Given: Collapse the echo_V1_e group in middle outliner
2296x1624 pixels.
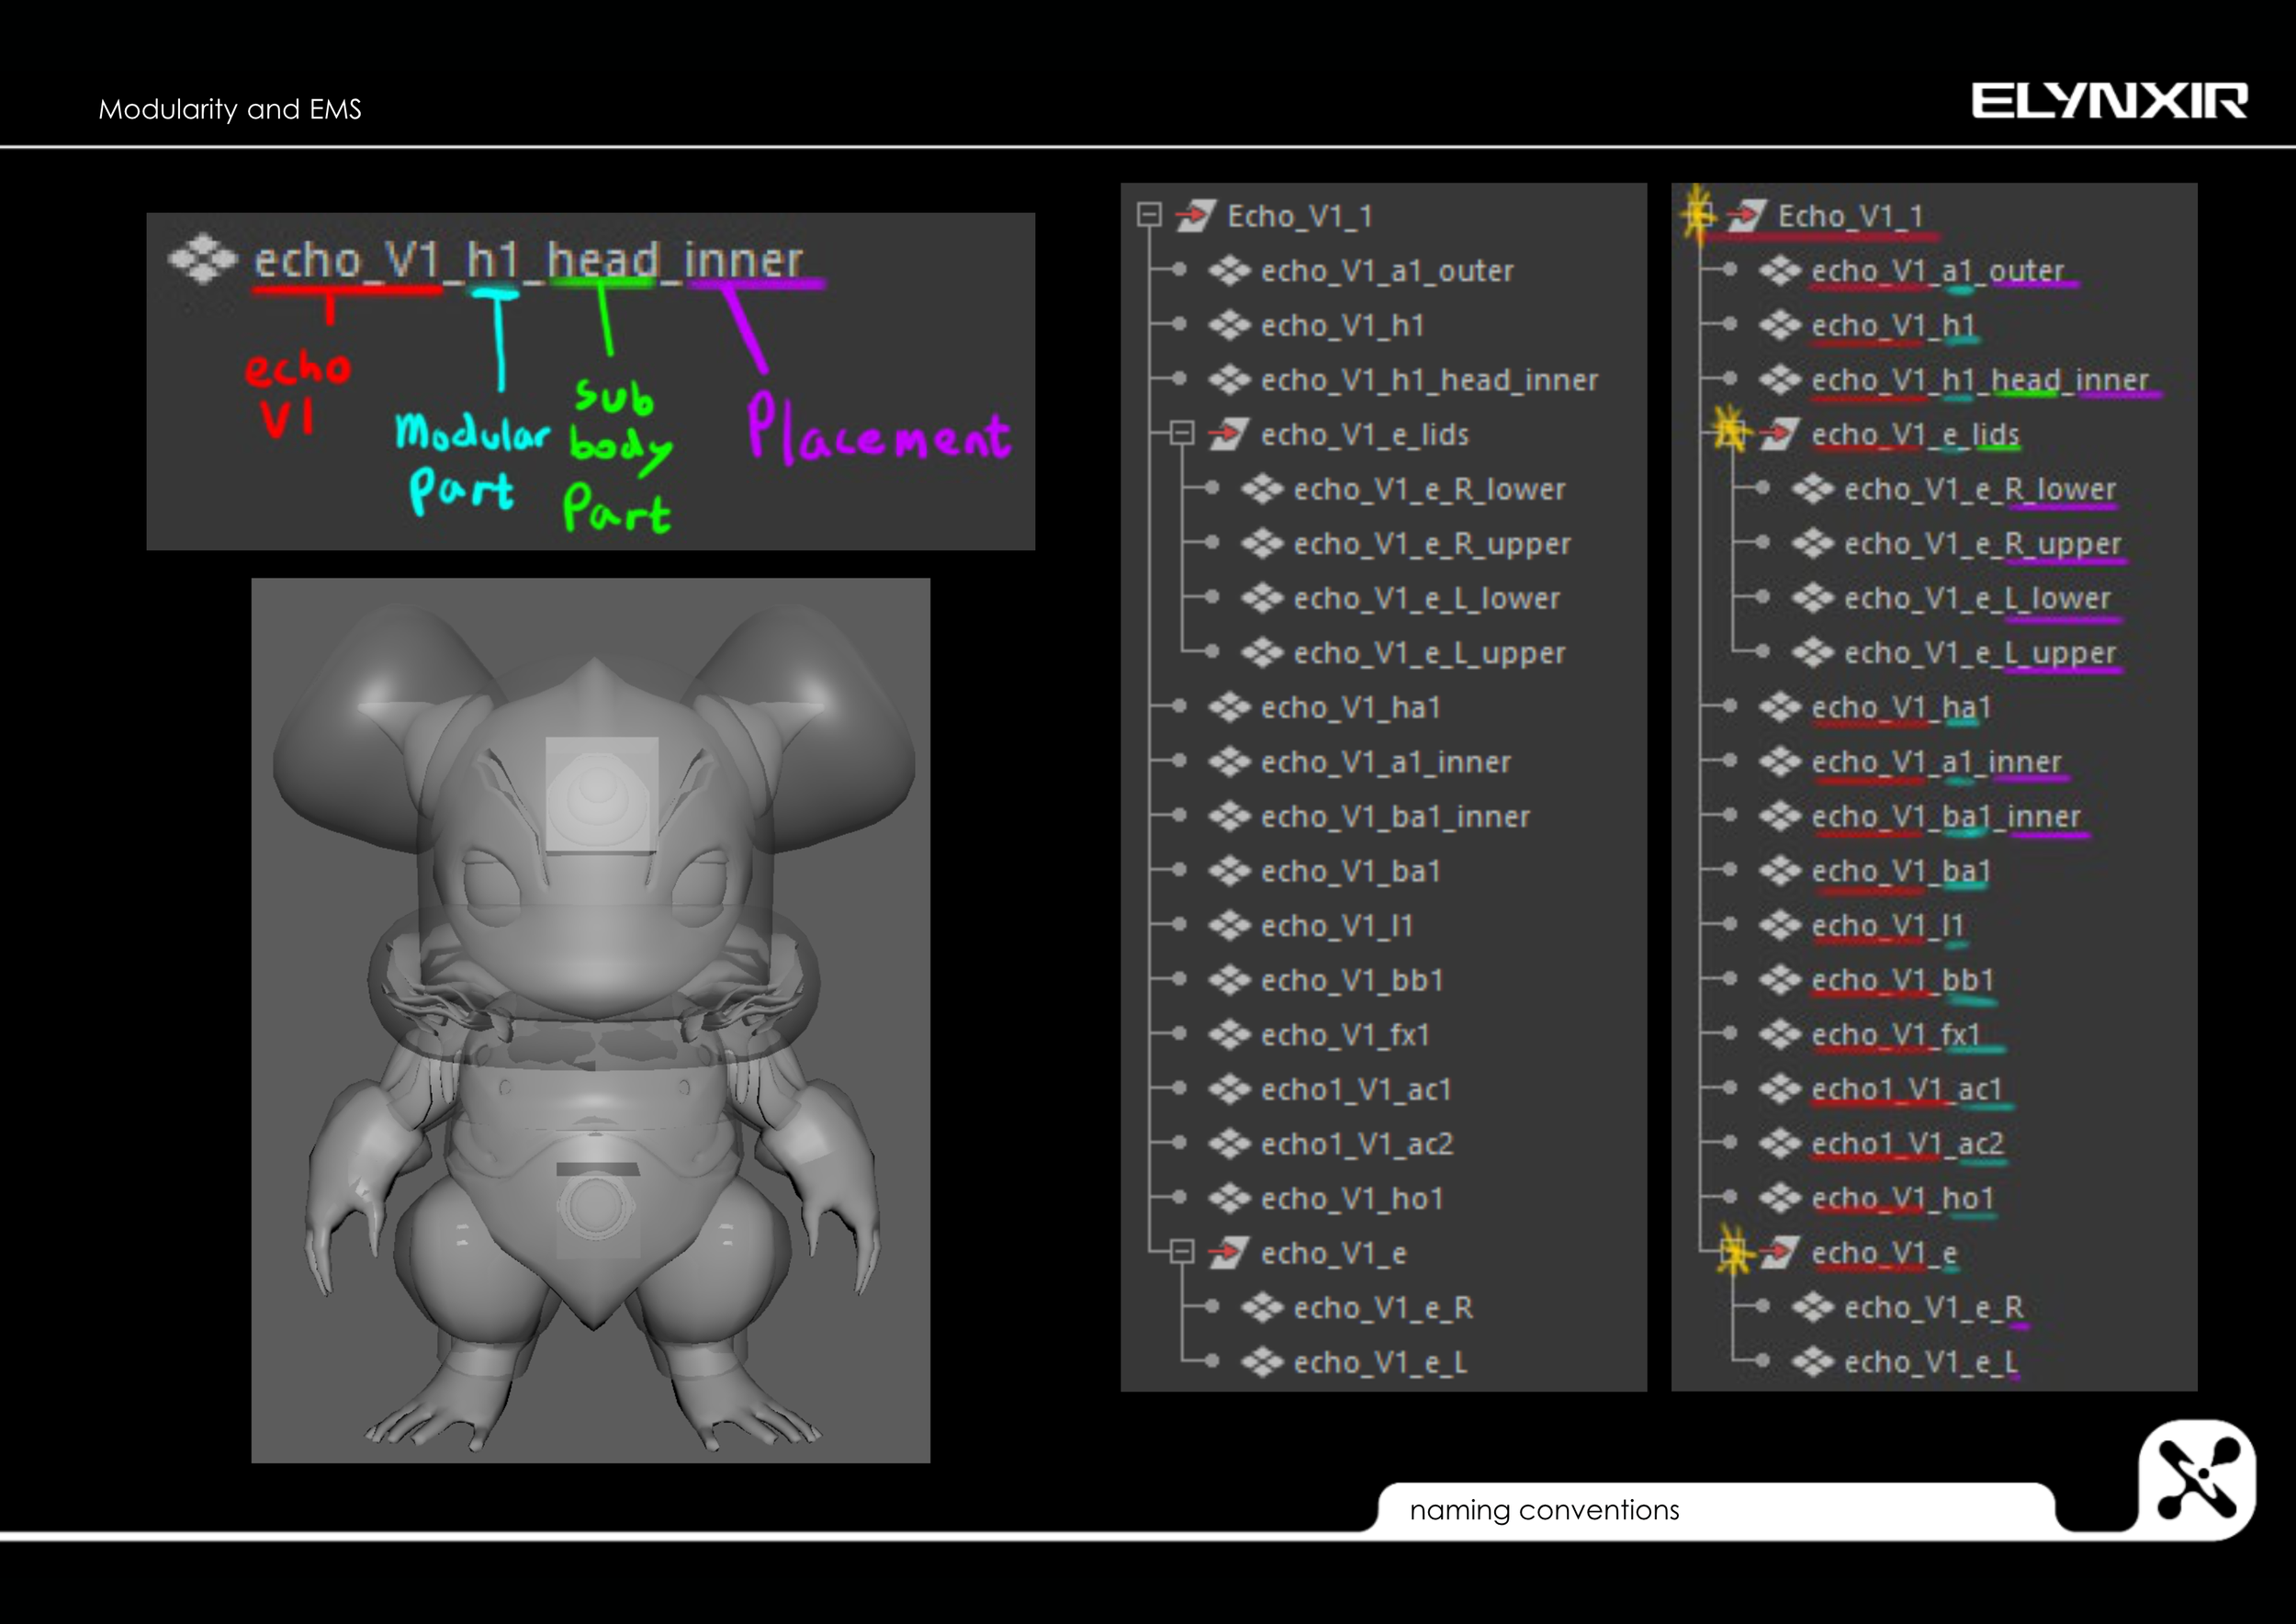Looking at the screenshot, I should point(1182,1252).
